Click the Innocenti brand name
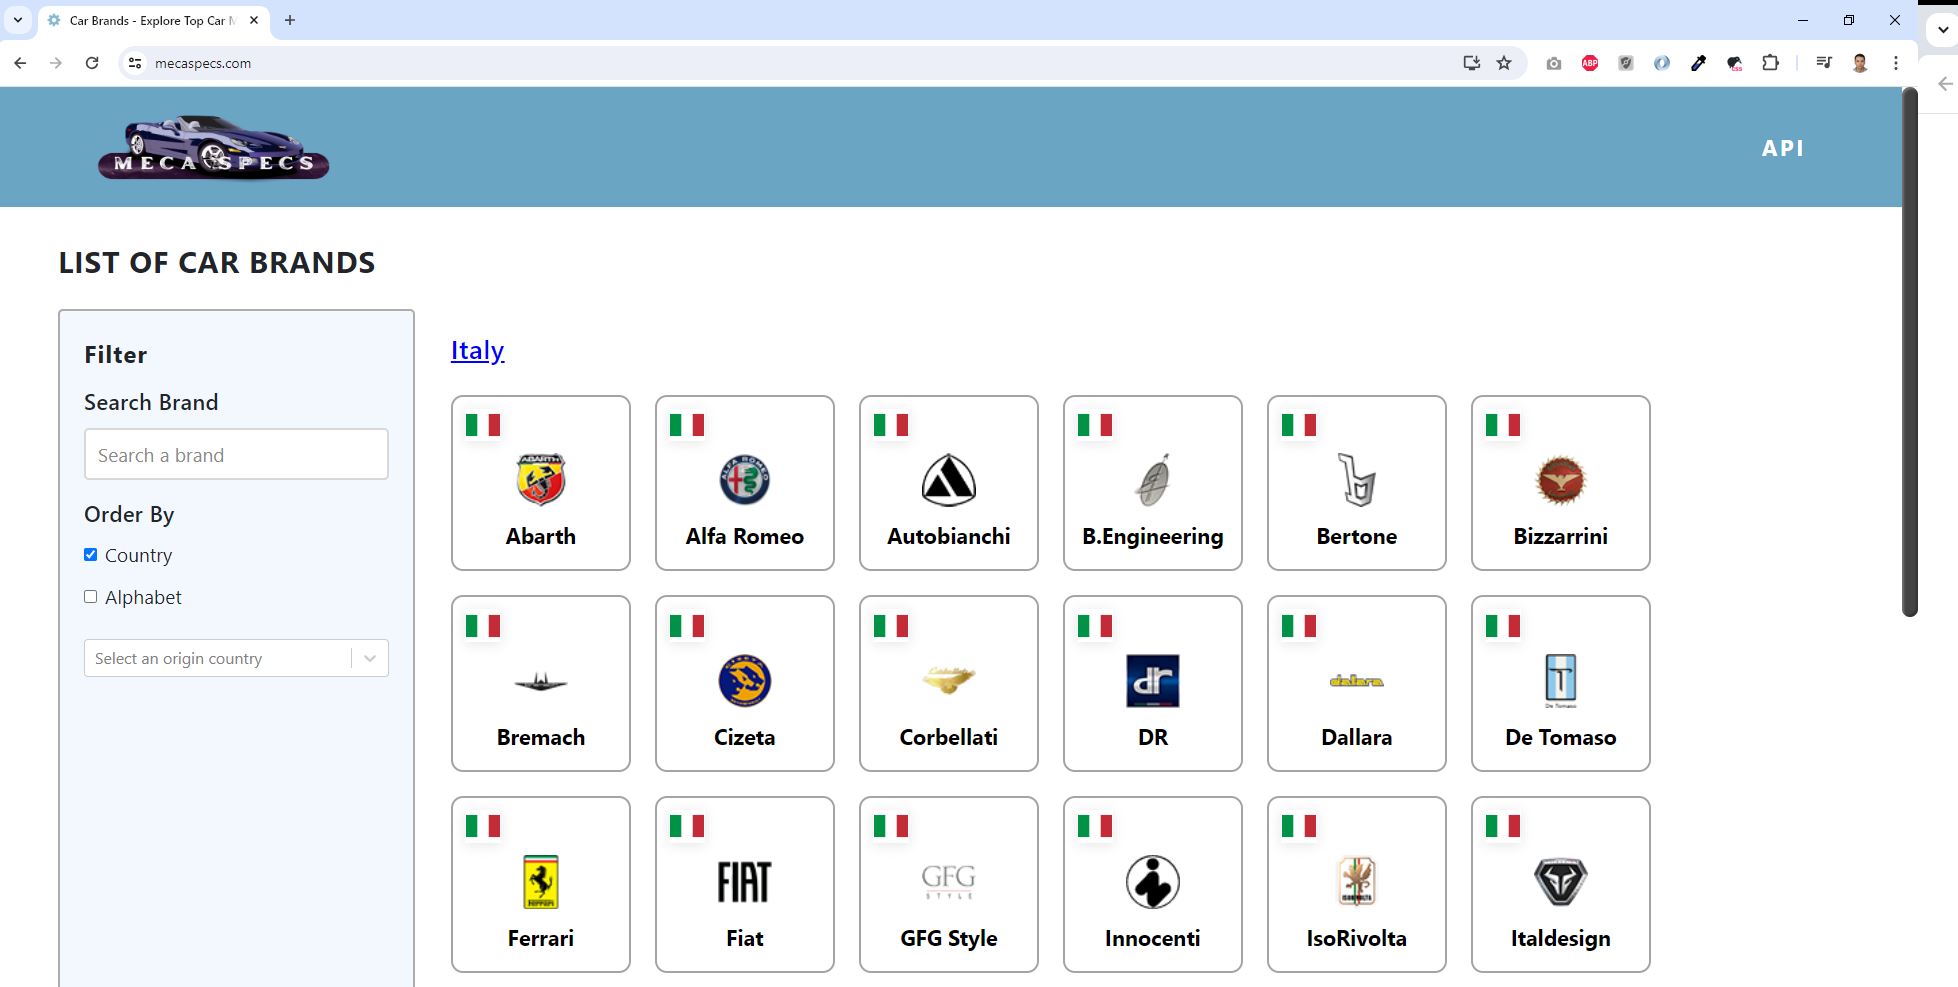 tap(1153, 938)
